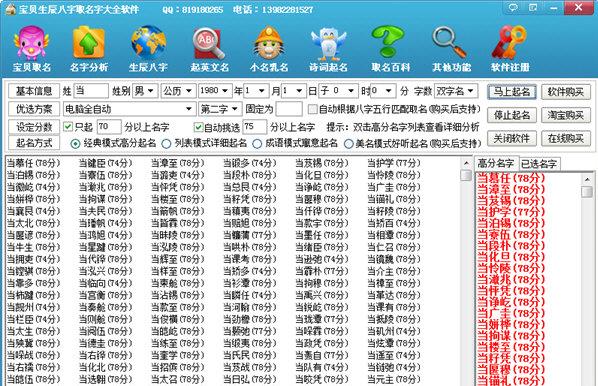Select 美名模式好听起名 radio option
This screenshot has width=598, height=386.
[348, 144]
